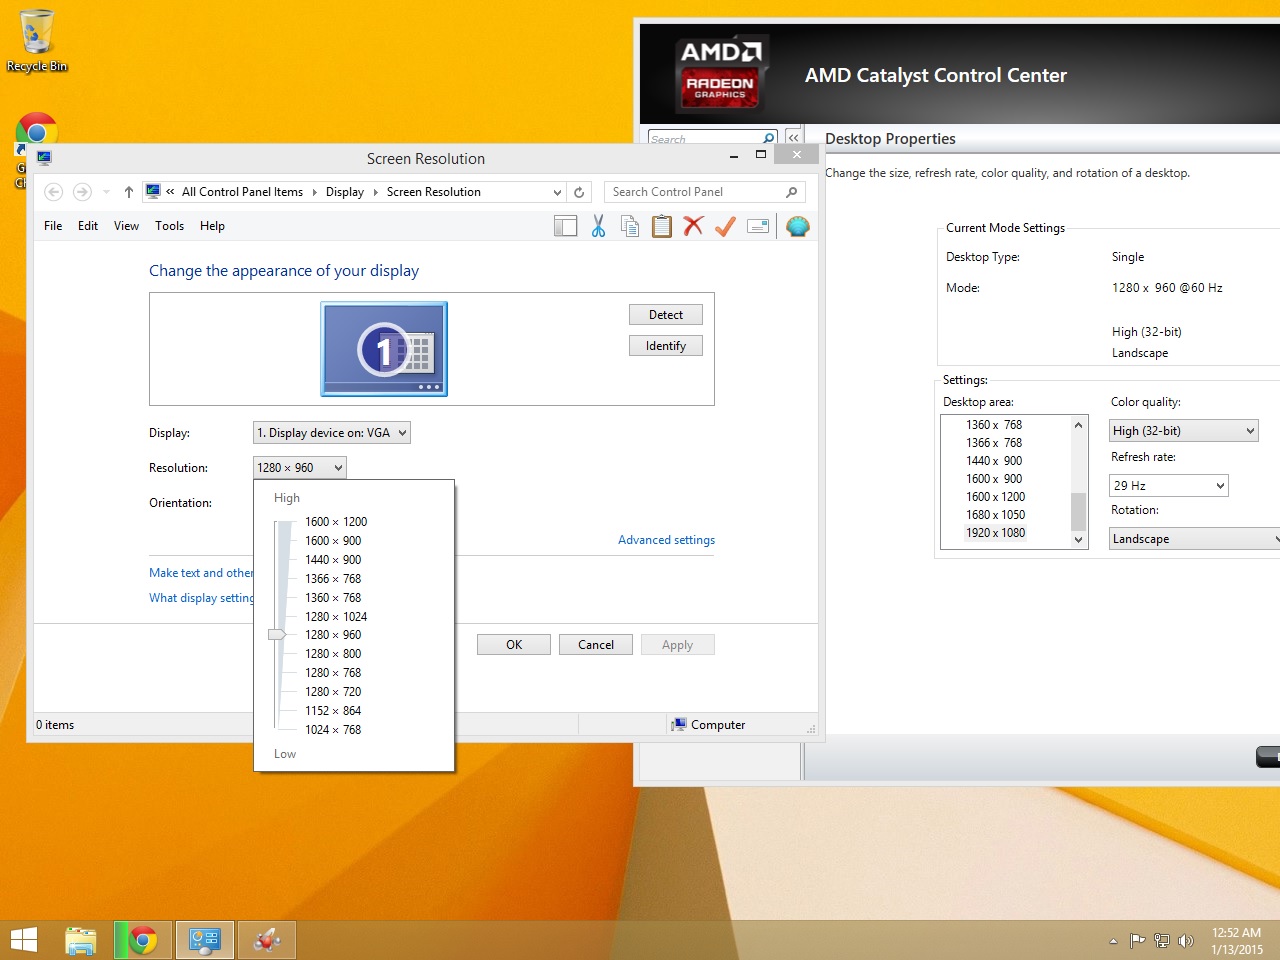Click the red X Delete toolbar icon

coord(693,226)
